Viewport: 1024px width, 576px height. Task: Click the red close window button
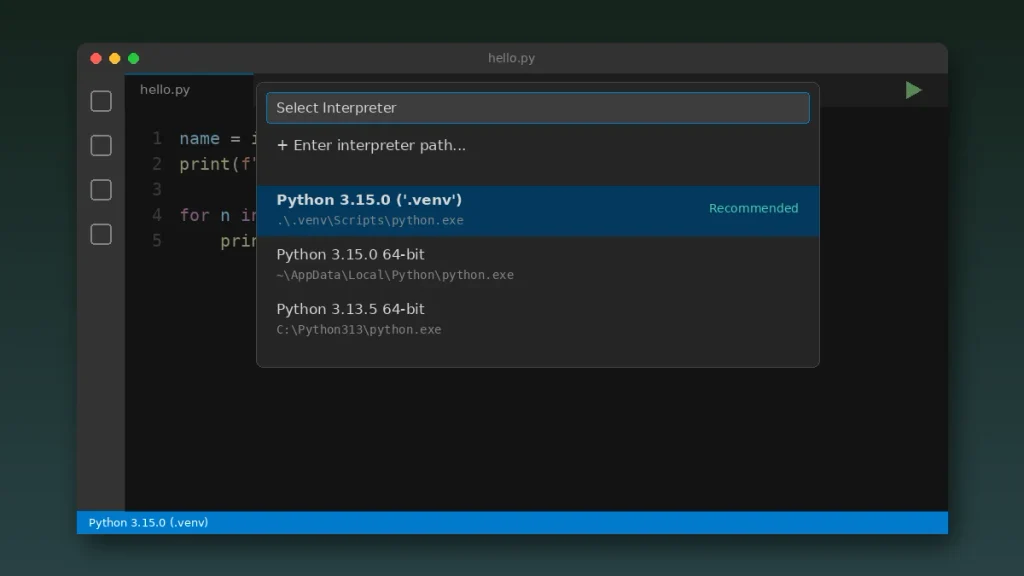[x=96, y=59]
